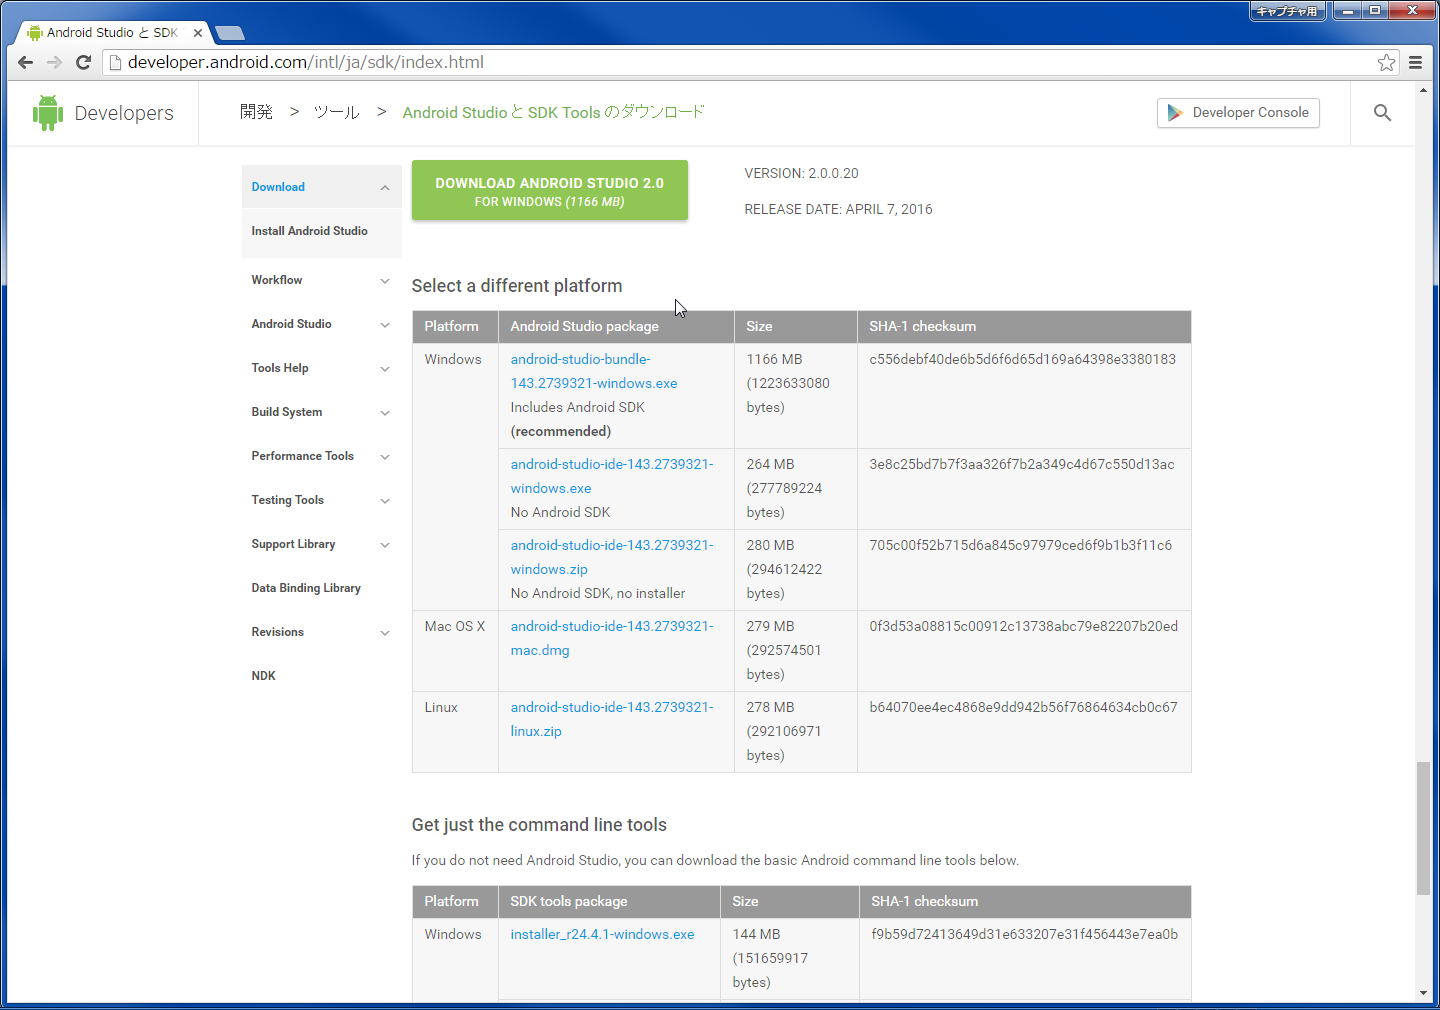Click the SDK tools checksum f9b59d72…
The width and height of the screenshot is (1440, 1010).
point(1024,934)
